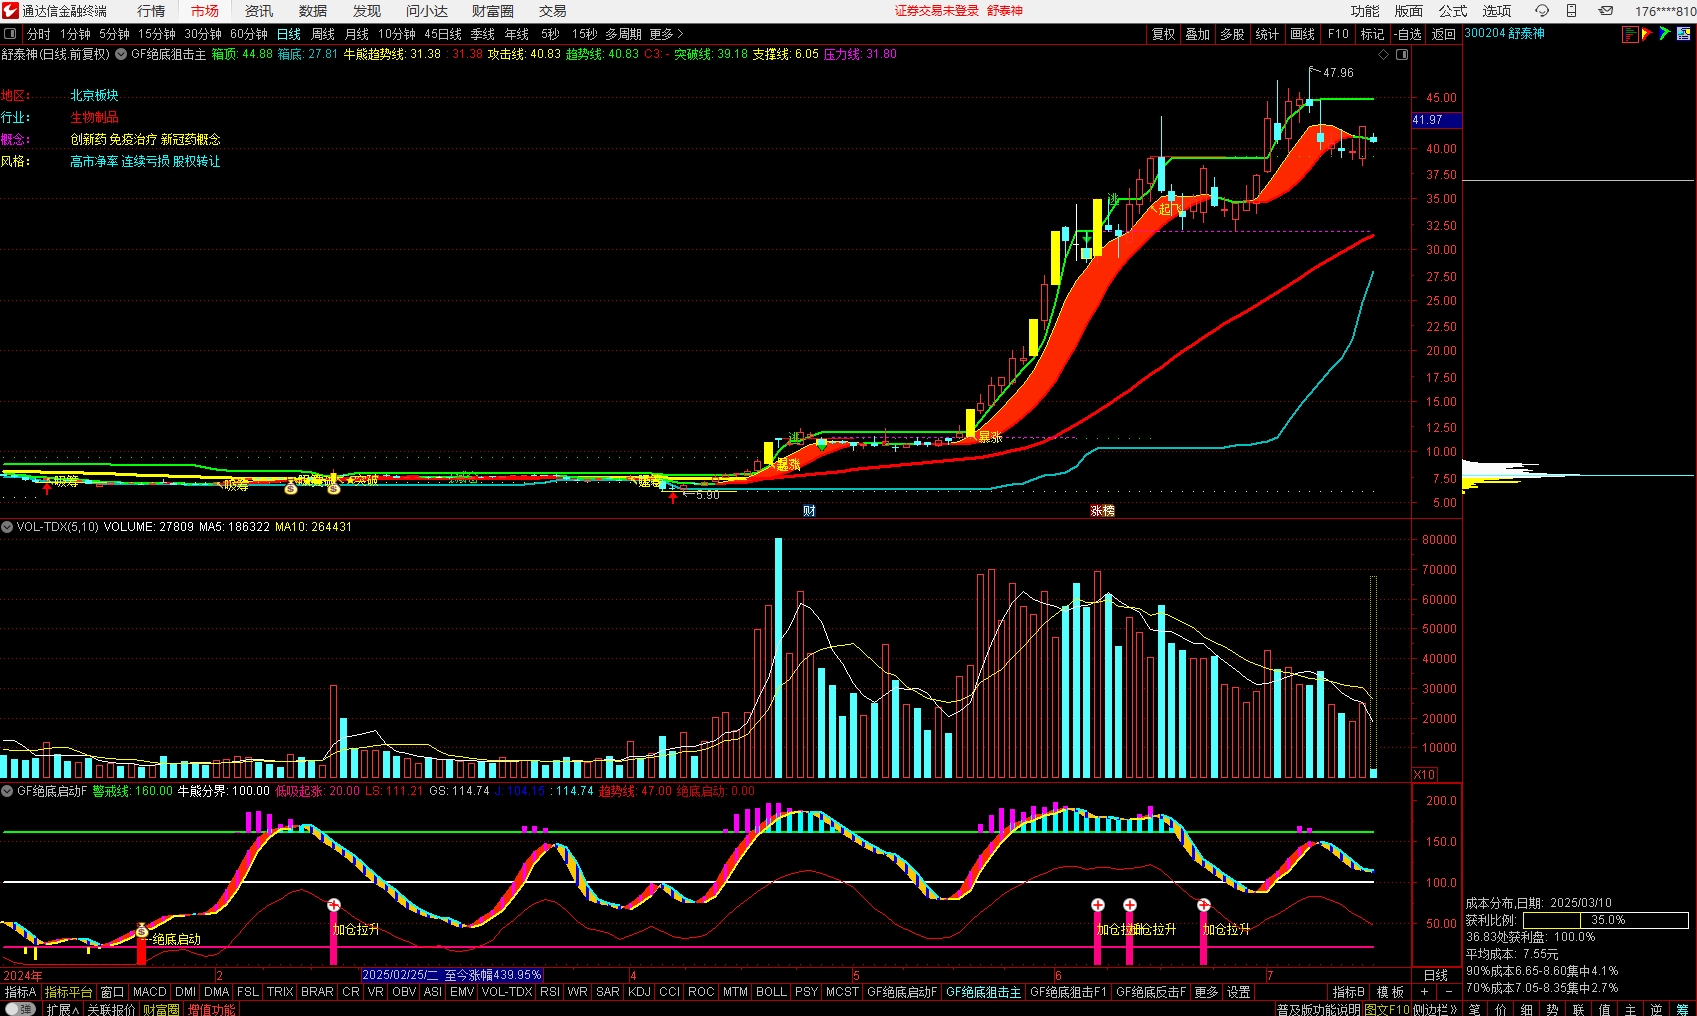Select the 筹 sidebar panel button
This screenshot has width=1697, height=1016.
point(1682,1009)
